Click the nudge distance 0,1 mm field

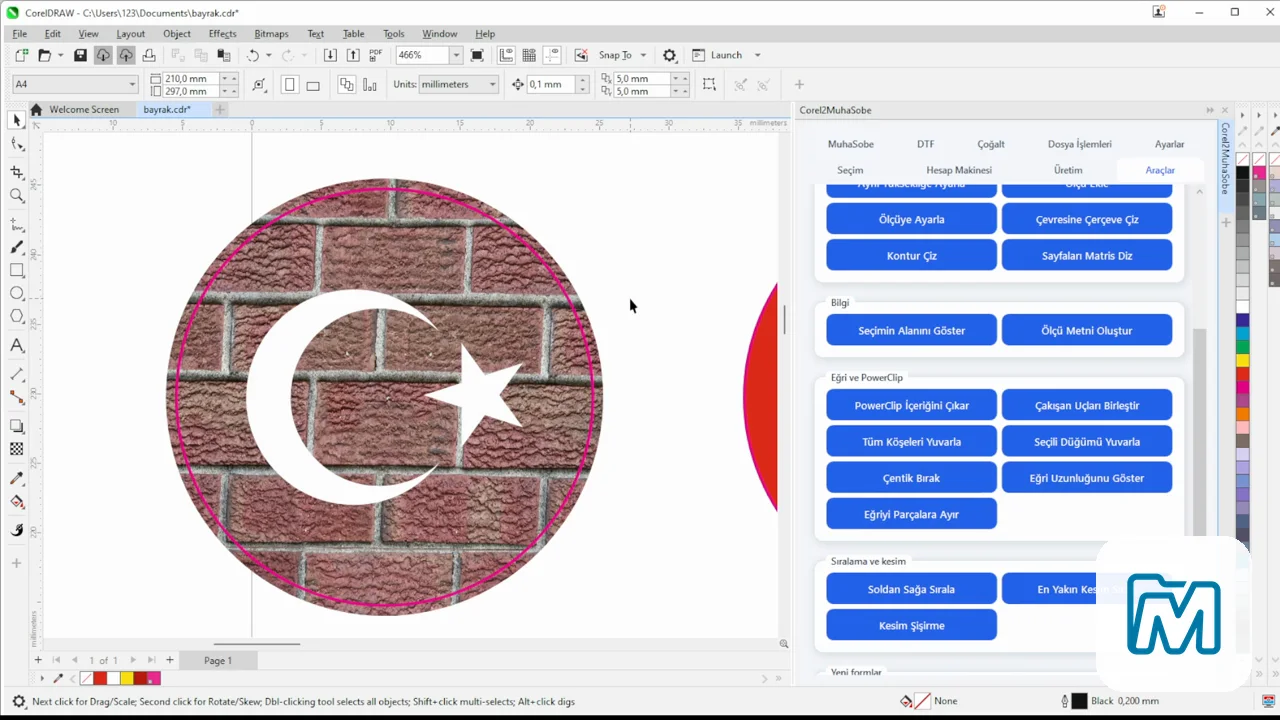pyautogui.click(x=551, y=84)
